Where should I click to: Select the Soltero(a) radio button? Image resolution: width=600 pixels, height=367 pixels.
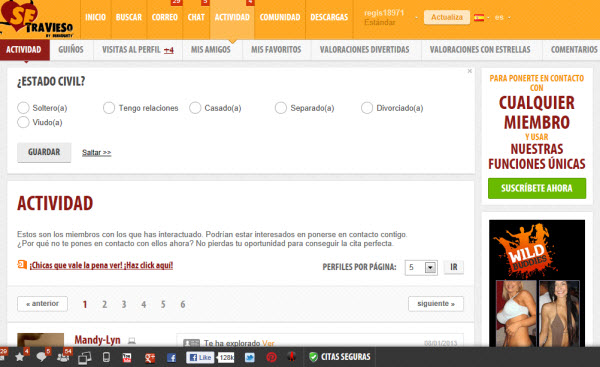click(x=23, y=108)
